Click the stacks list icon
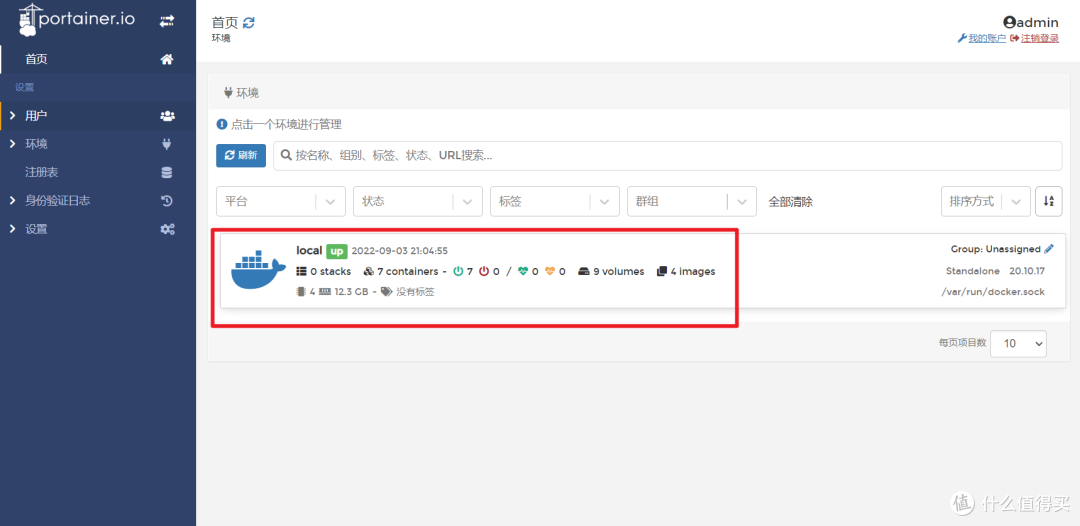Viewport: 1080px width, 526px height. pos(301,271)
